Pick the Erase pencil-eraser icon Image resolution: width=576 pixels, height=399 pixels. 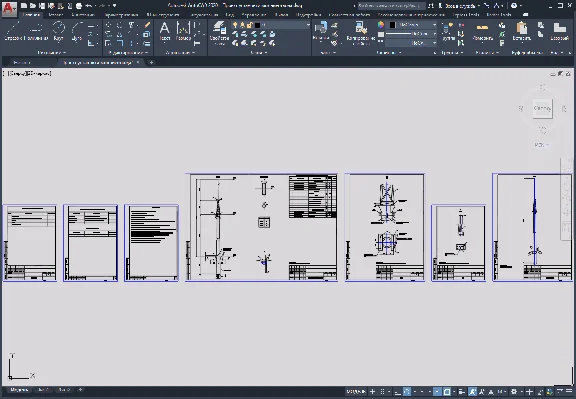147,25
